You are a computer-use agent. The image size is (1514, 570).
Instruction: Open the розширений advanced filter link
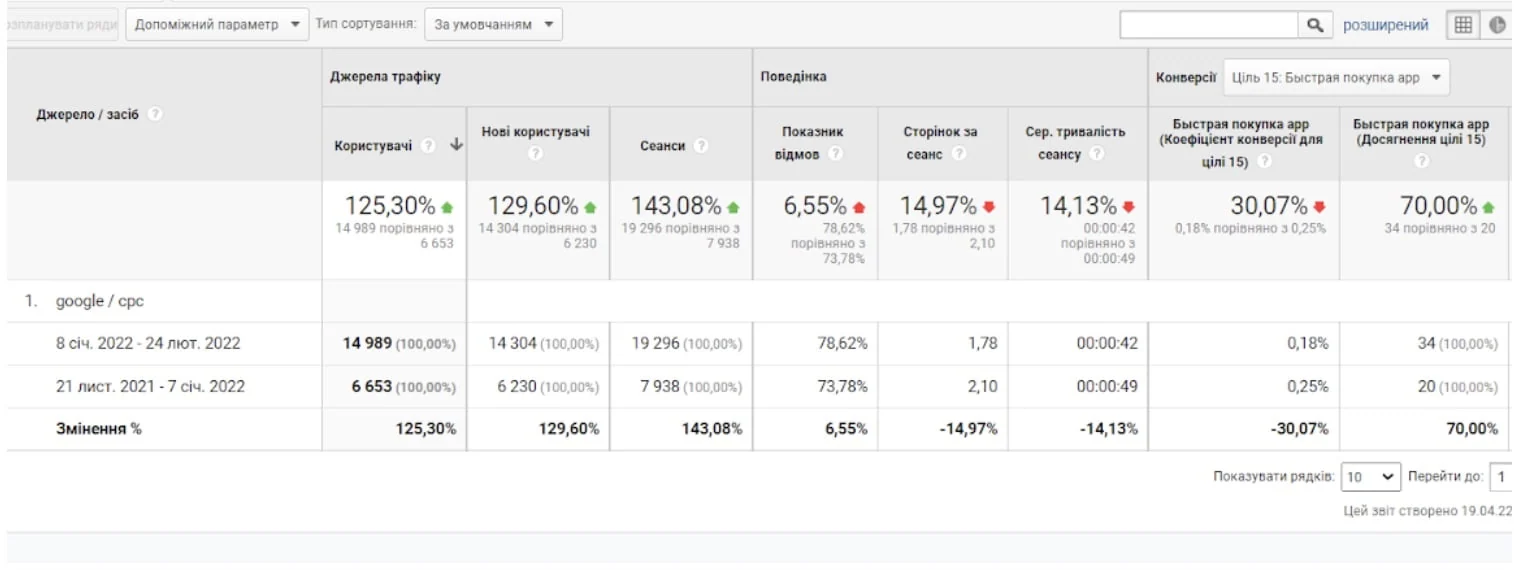pos(1385,25)
